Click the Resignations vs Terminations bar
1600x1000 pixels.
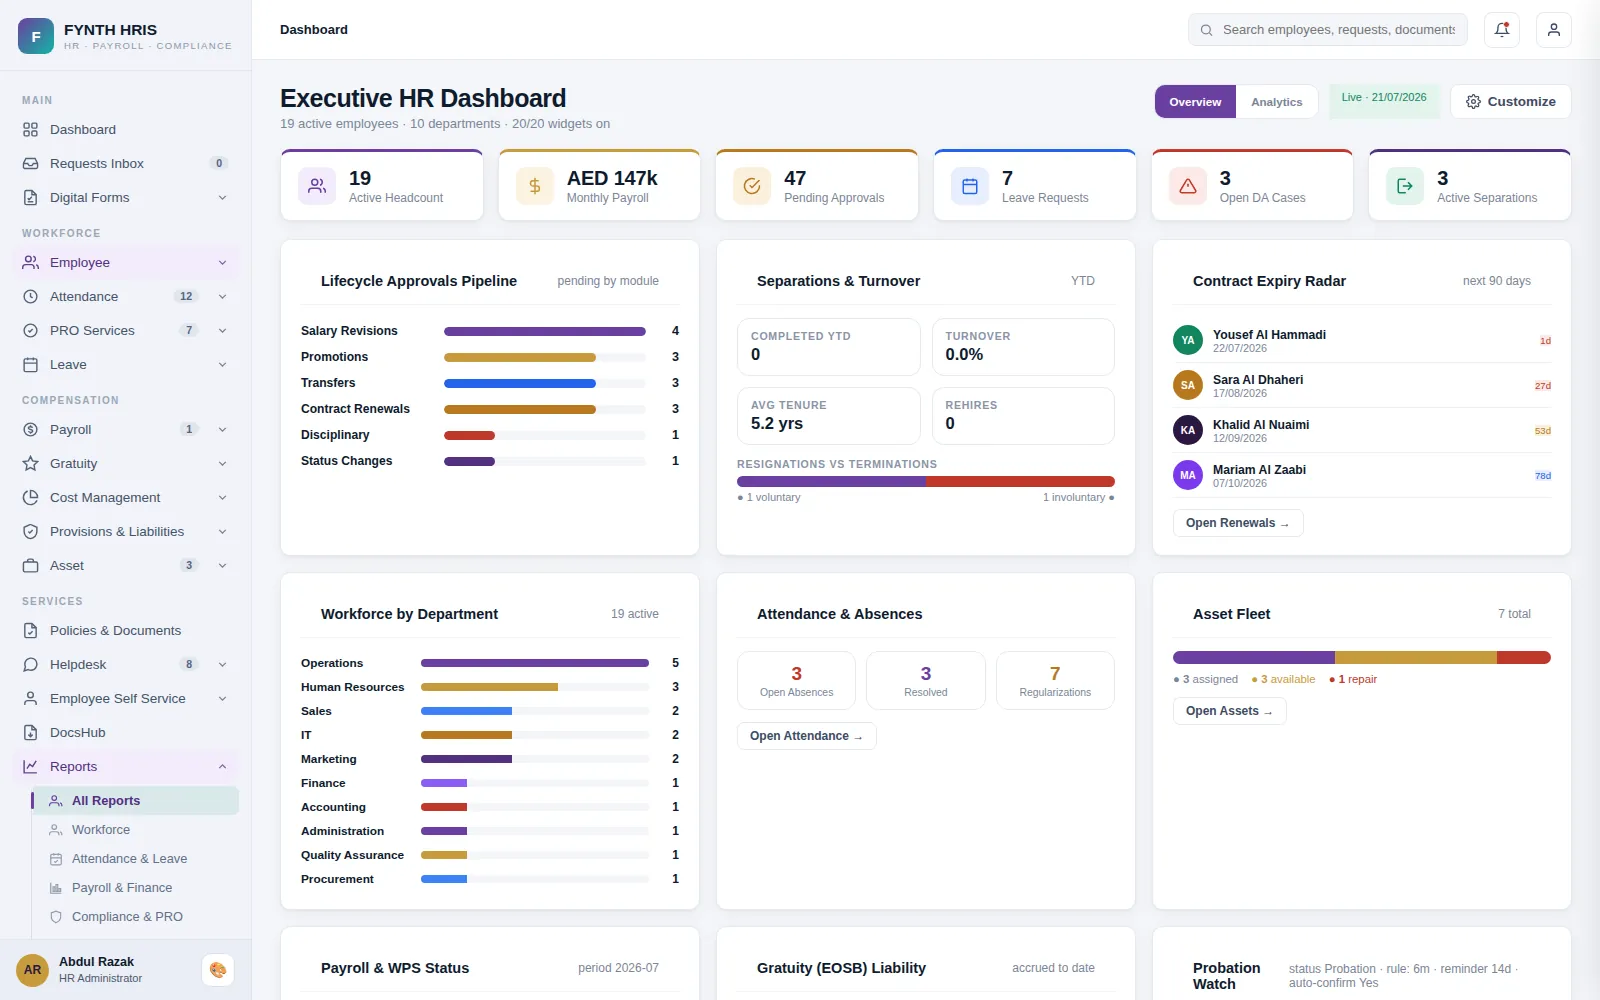coord(925,482)
